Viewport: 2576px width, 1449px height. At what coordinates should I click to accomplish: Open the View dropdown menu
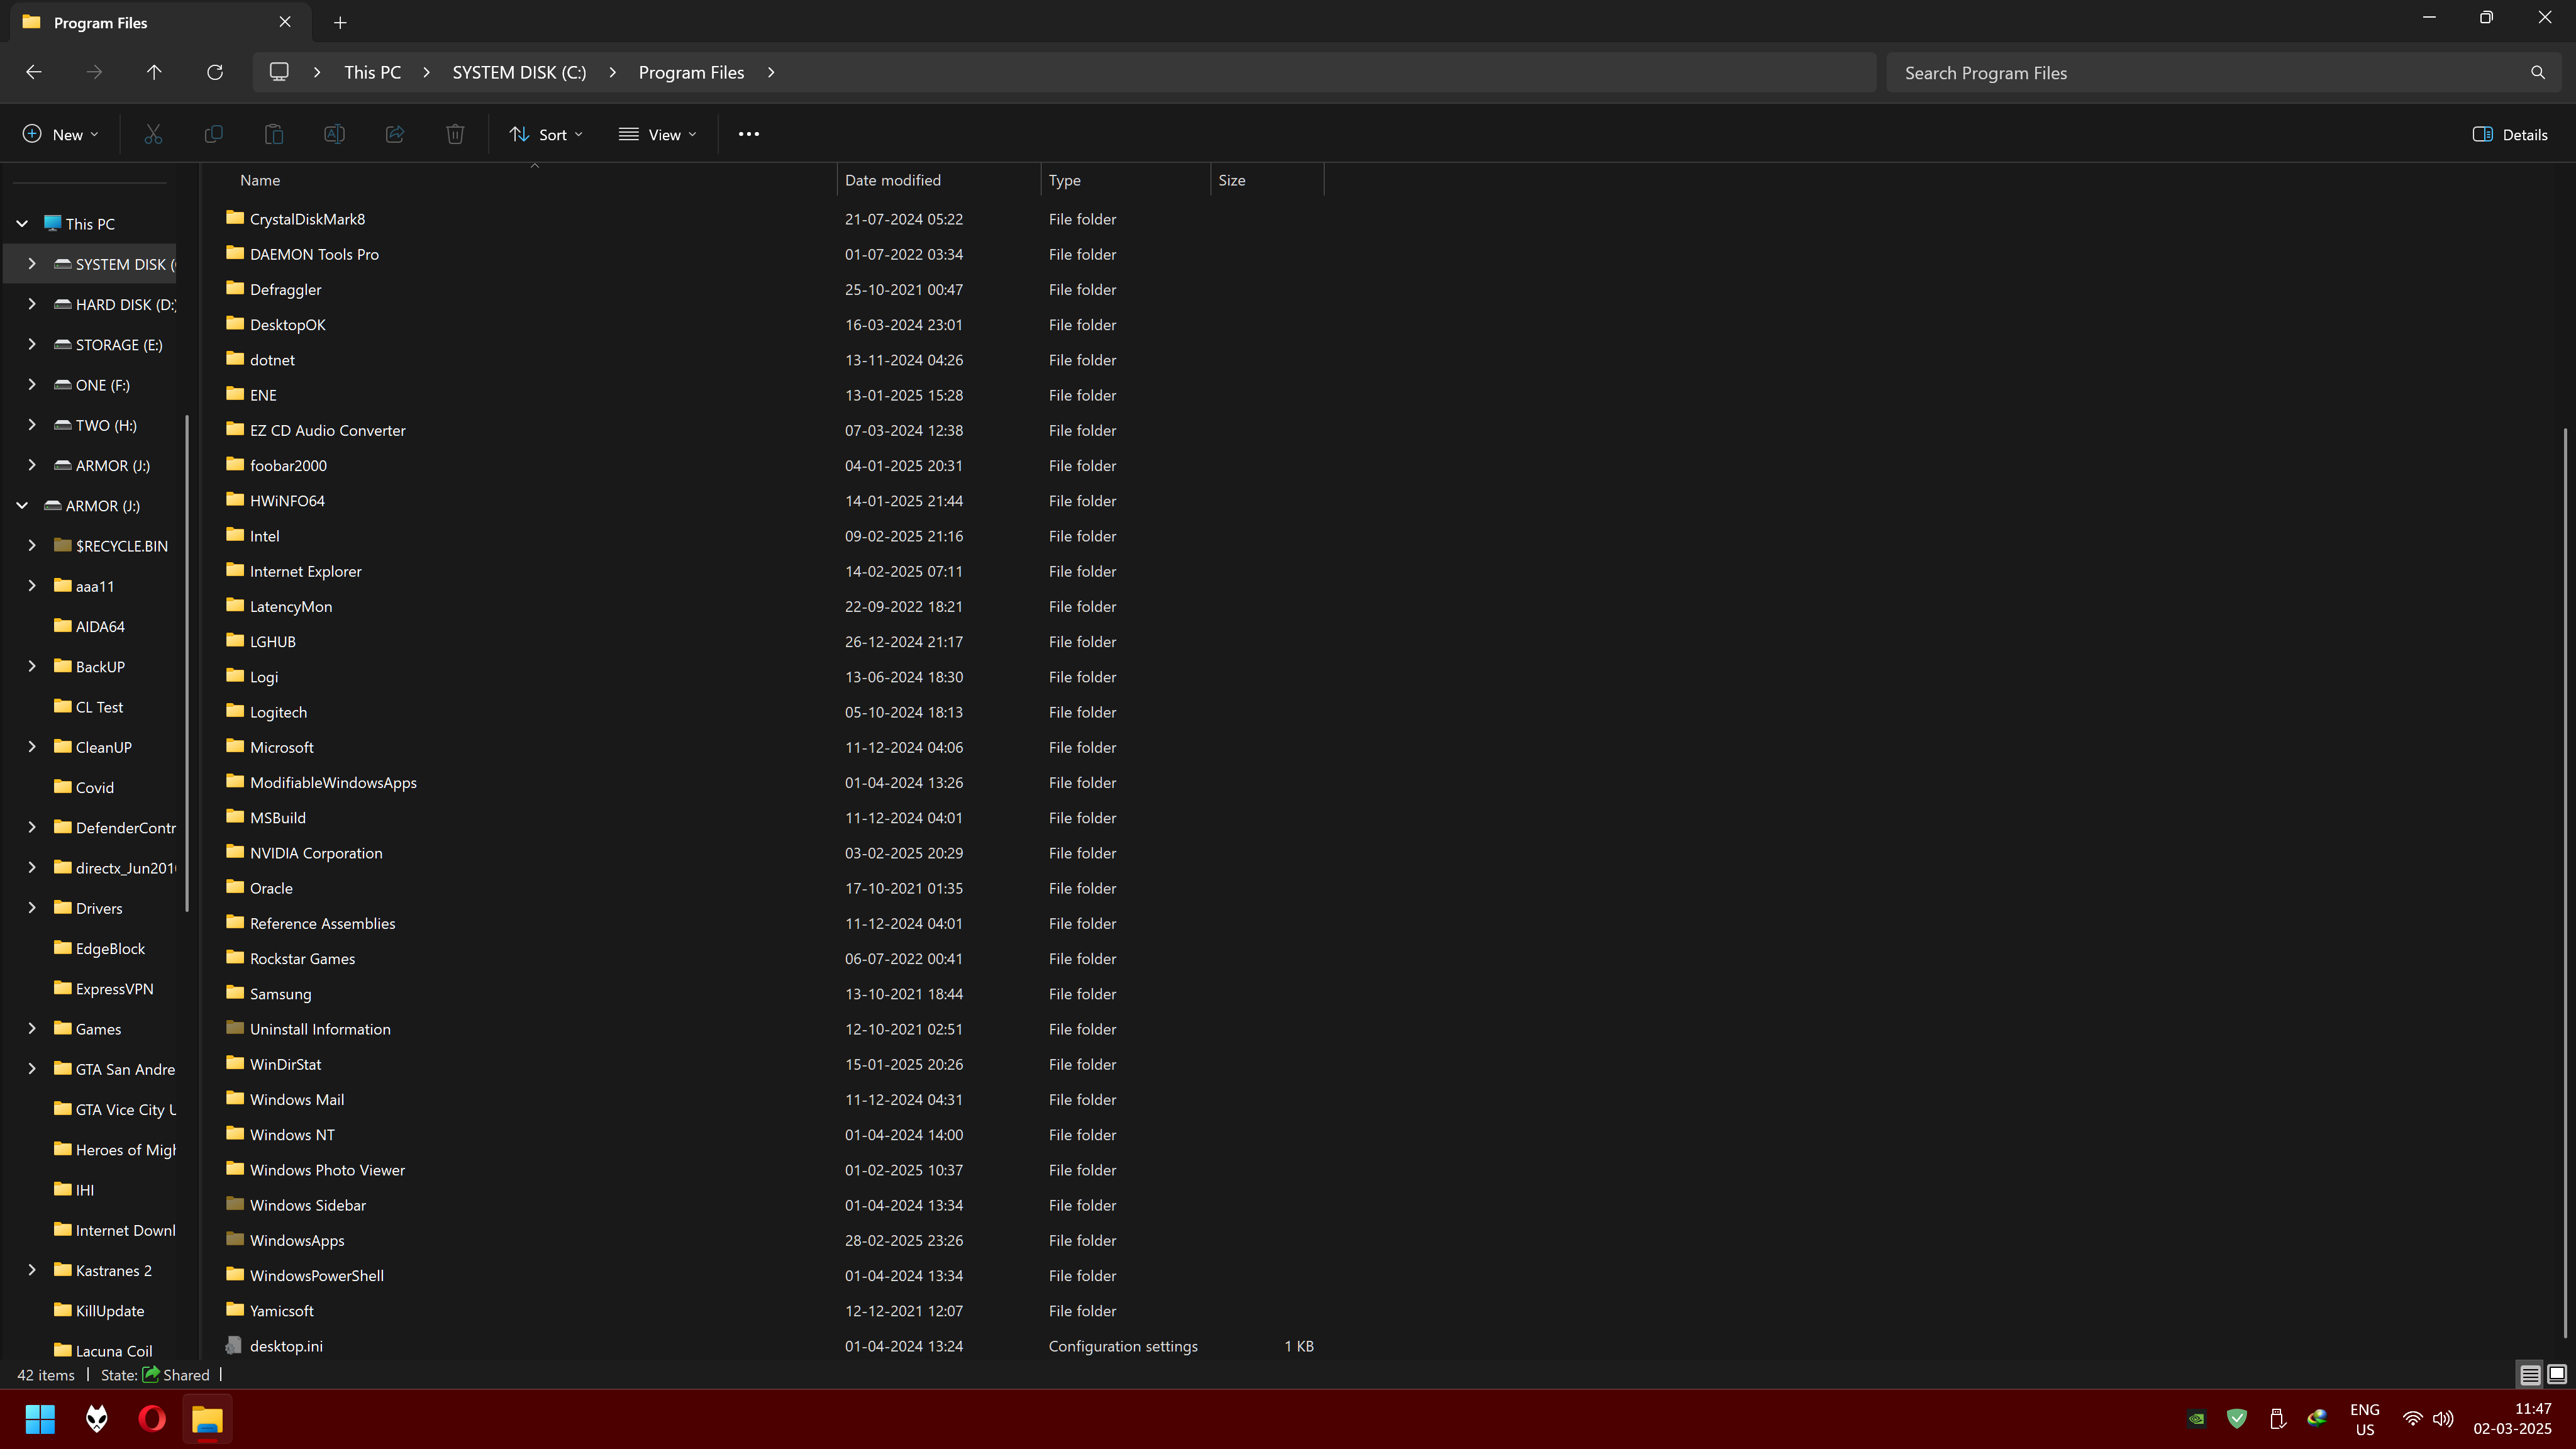[x=658, y=134]
